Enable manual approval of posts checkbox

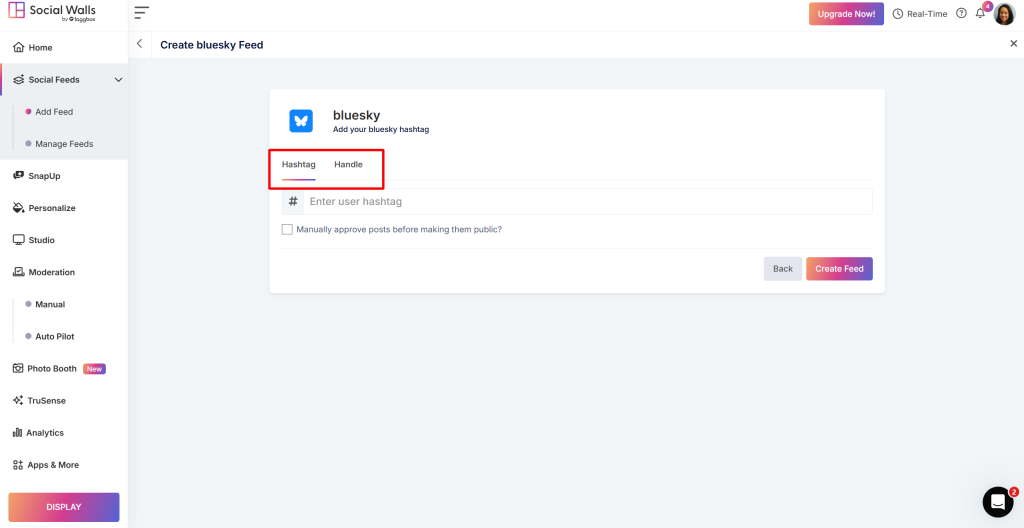click(x=288, y=229)
